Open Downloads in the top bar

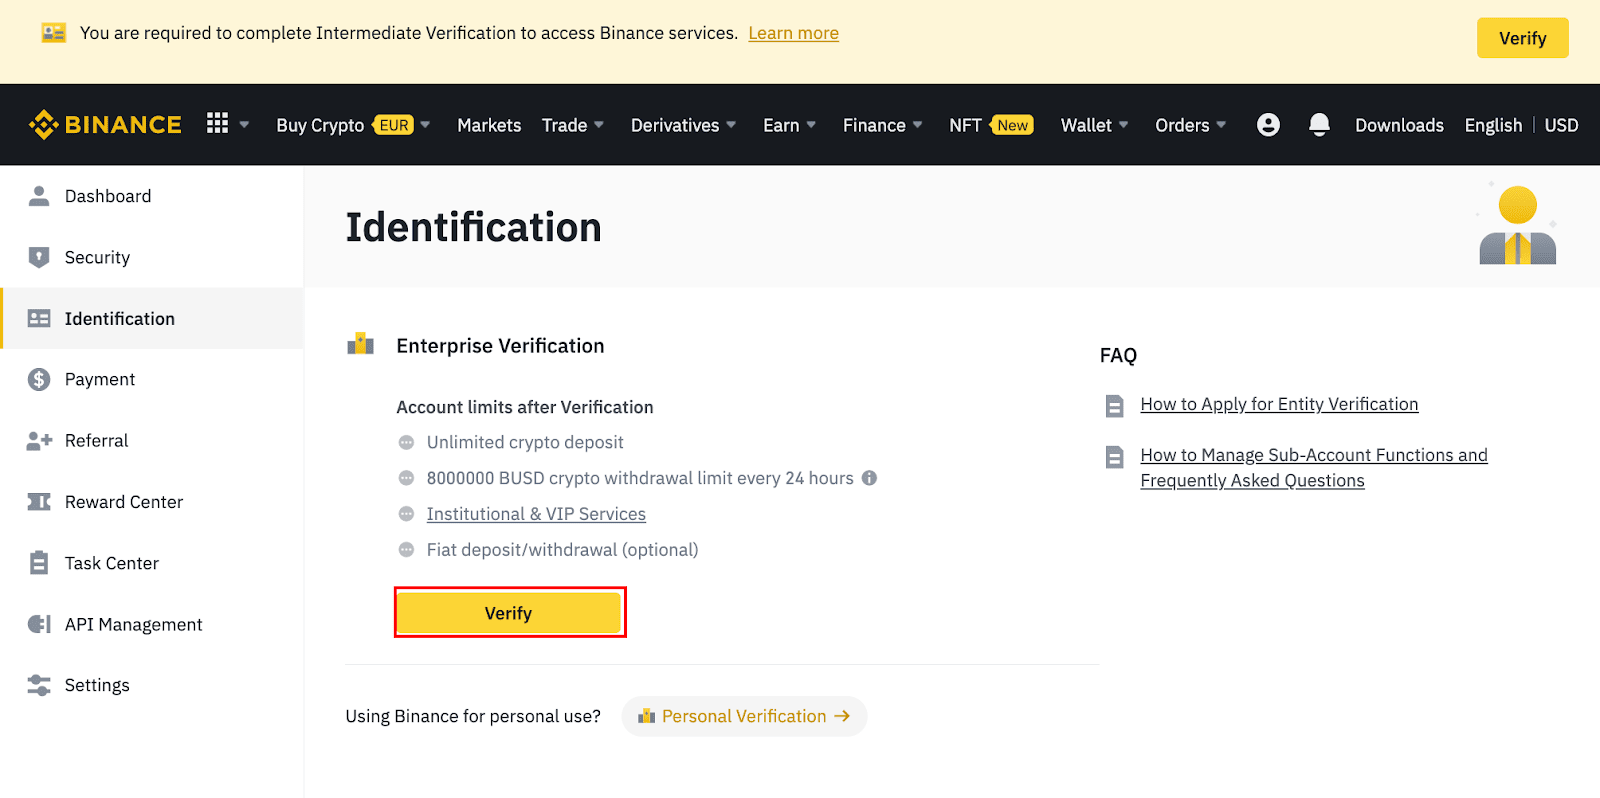(x=1399, y=125)
